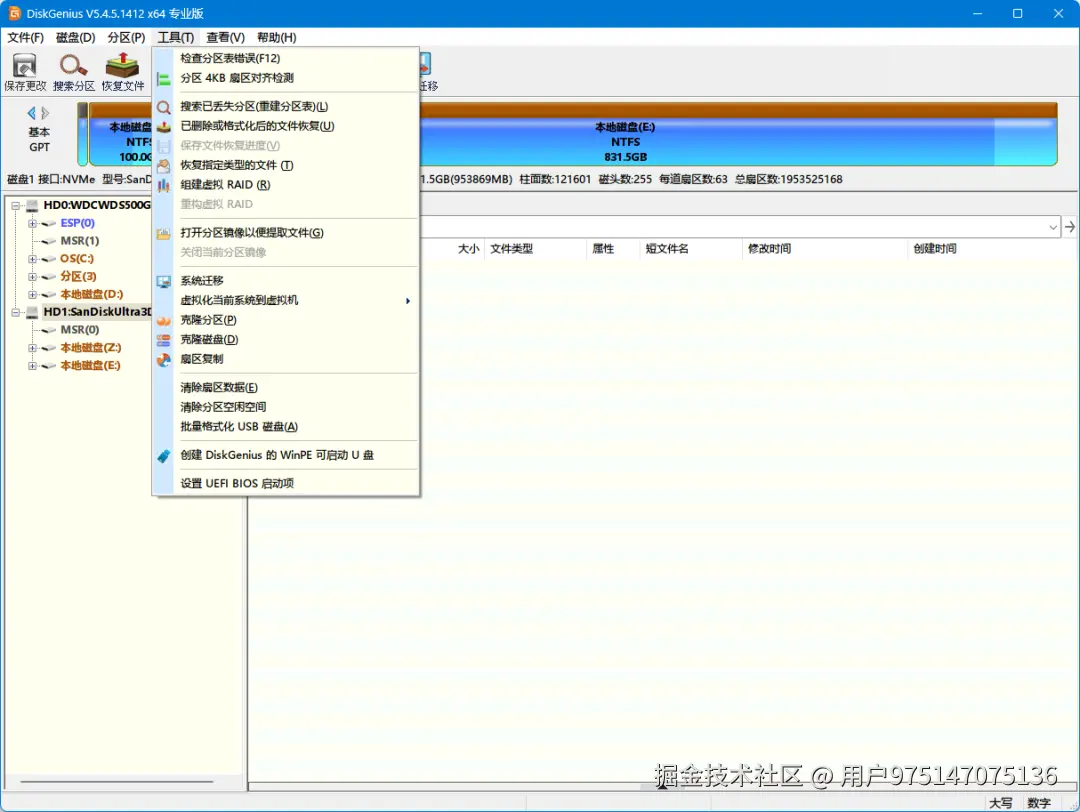
Task: Expand the 本地磁盘(E:) node
Action: (32, 366)
